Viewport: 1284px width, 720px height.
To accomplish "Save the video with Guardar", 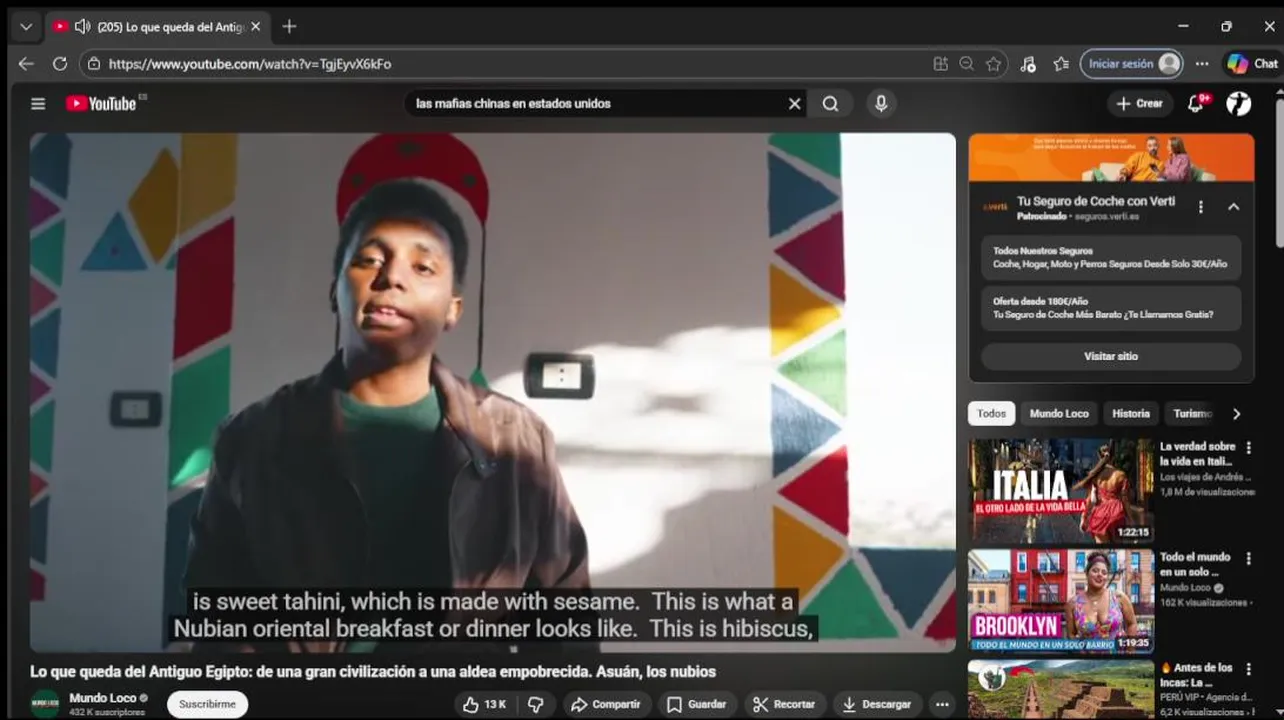I will click(x=697, y=704).
